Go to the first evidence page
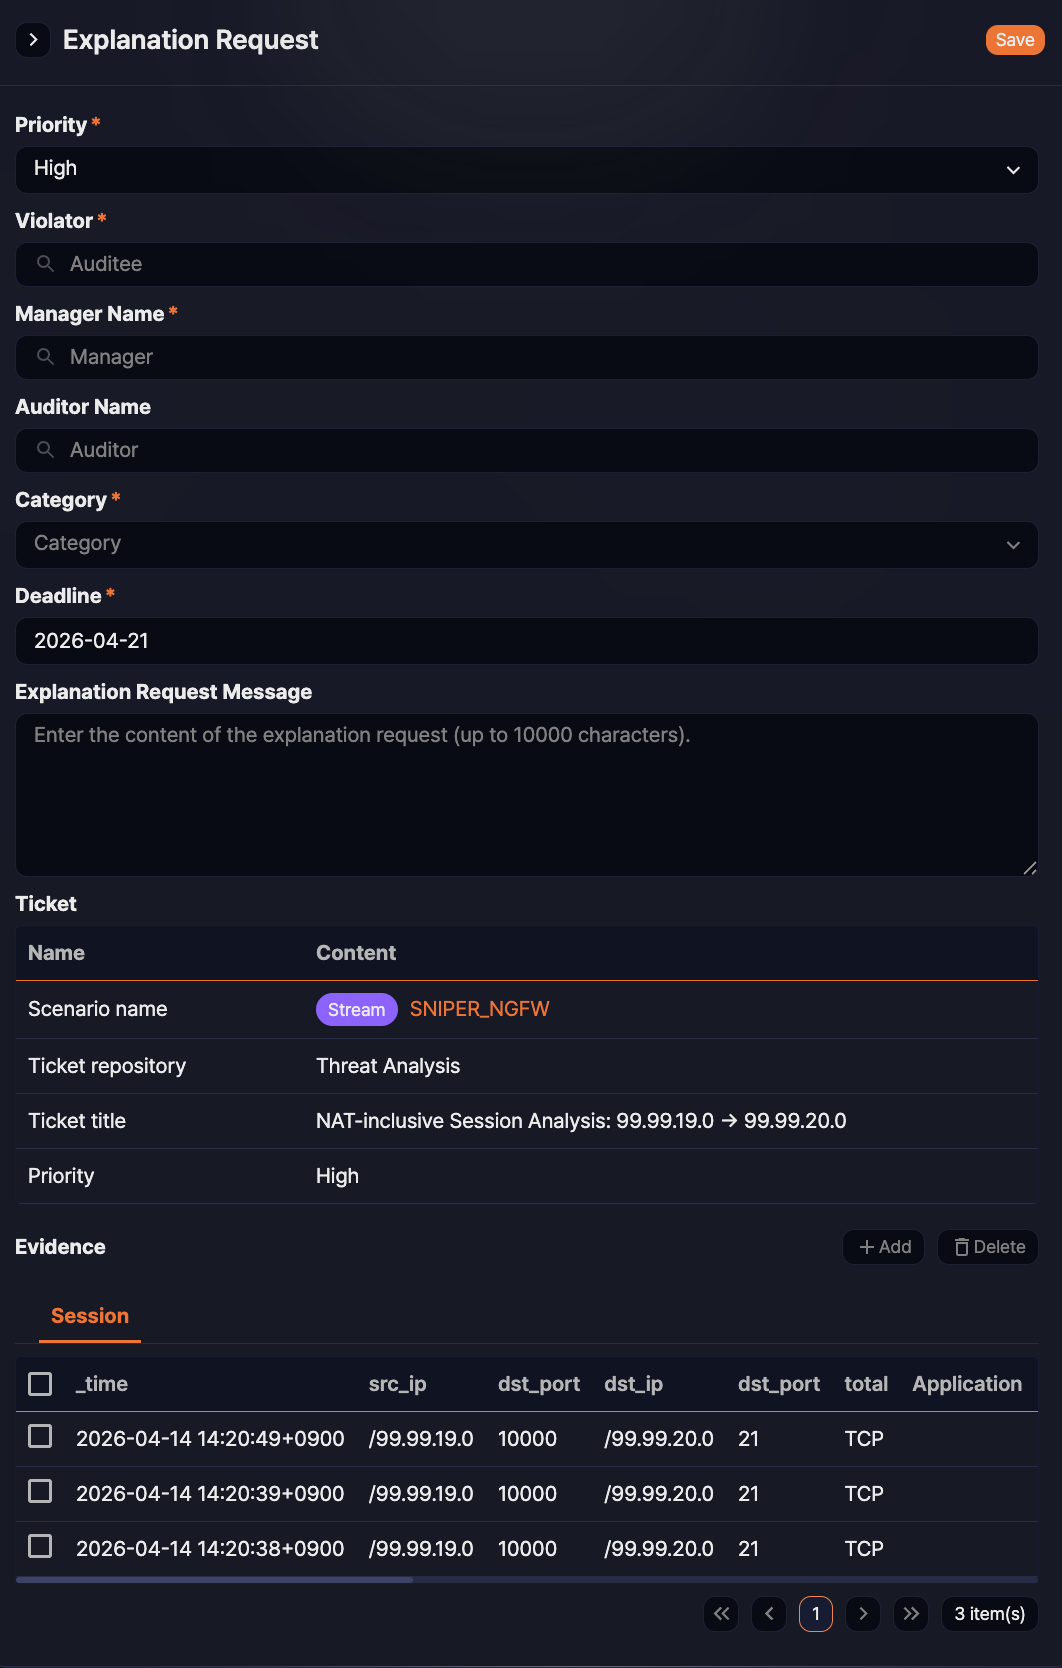Screen dimensions: 1062x1668 (721, 1613)
